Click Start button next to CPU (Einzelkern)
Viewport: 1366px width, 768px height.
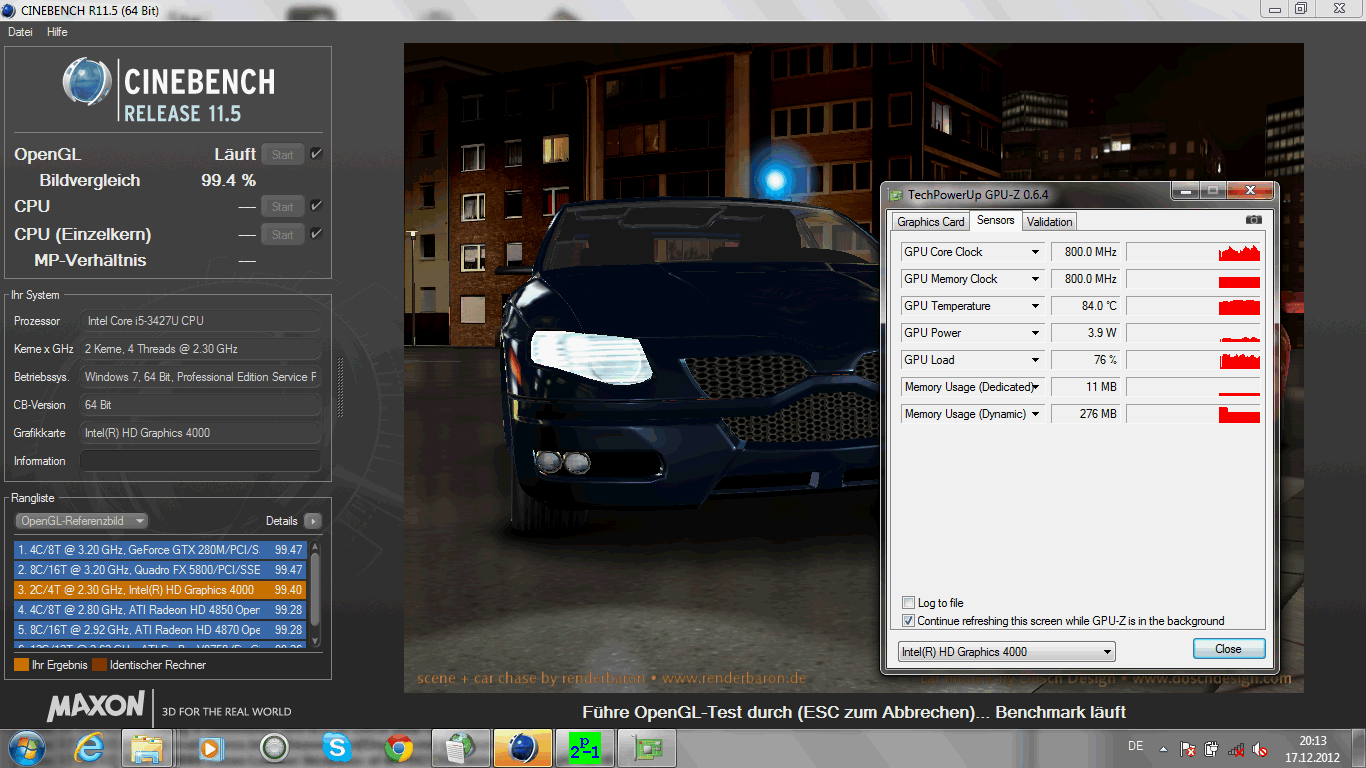[283, 234]
